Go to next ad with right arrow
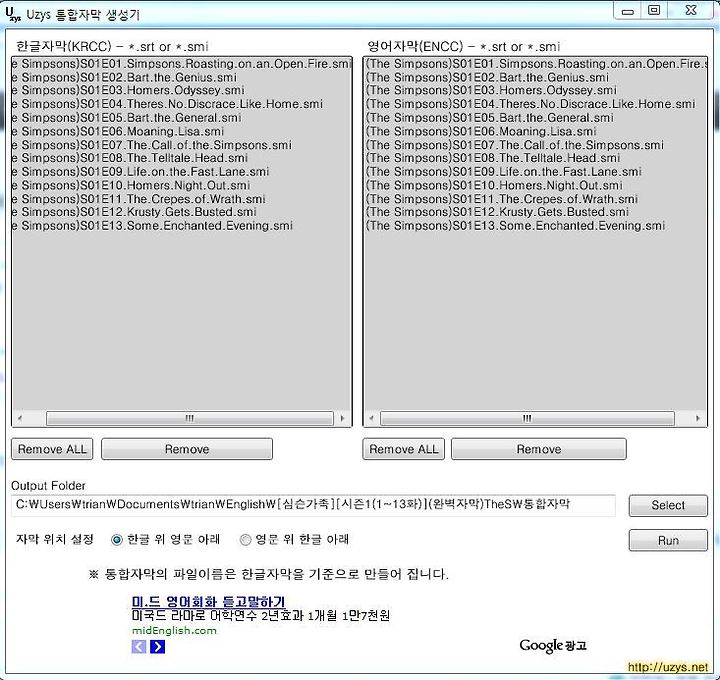Screen dimensions: 720x680 pyautogui.click(x=158, y=646)
